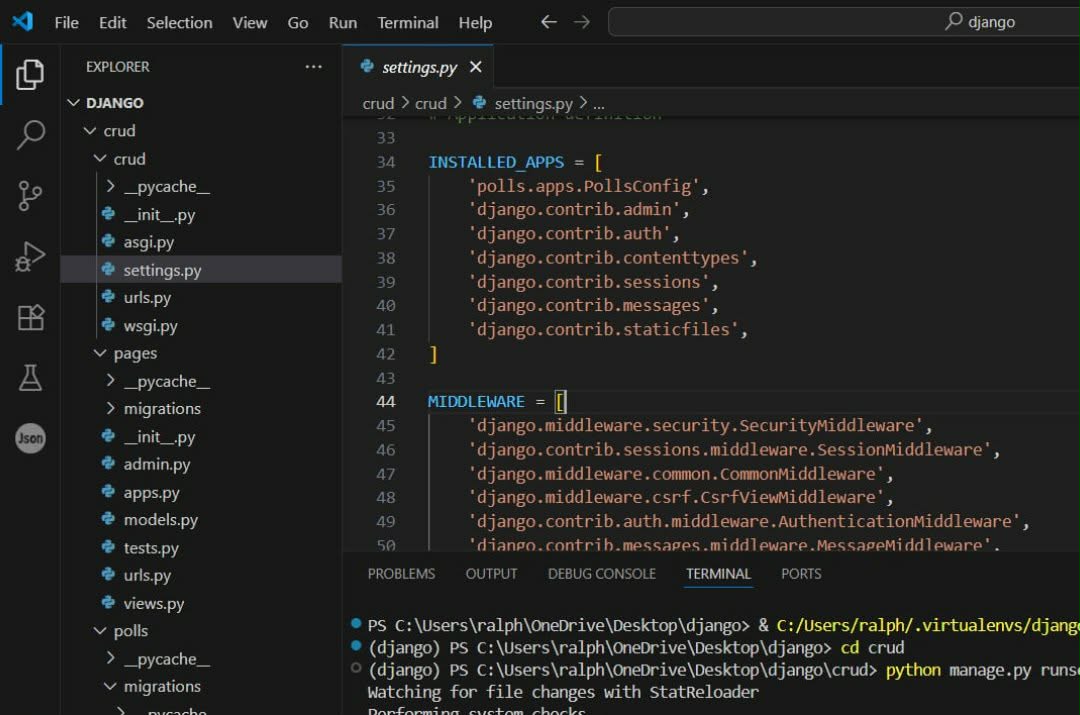Image resolution: width=1080 pixels, height=715 pixels.
Task: Click the django command center search box
Action: point(844,22)
